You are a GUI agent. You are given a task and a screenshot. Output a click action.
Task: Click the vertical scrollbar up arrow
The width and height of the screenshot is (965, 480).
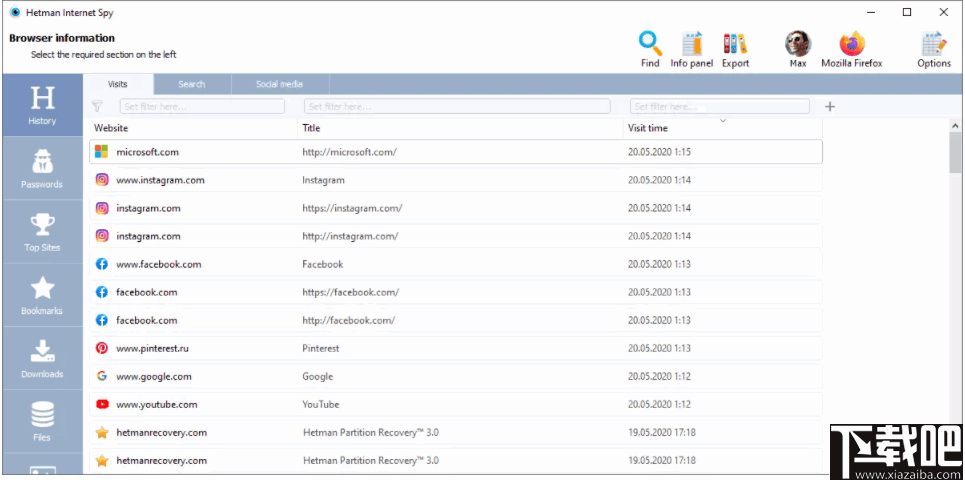coord(955,126)
